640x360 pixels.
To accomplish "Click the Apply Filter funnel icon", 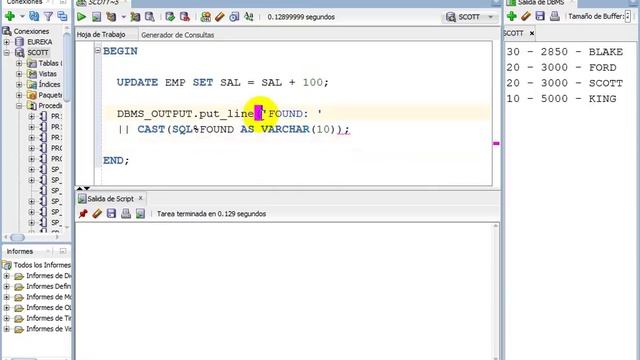I will point(48,16).
